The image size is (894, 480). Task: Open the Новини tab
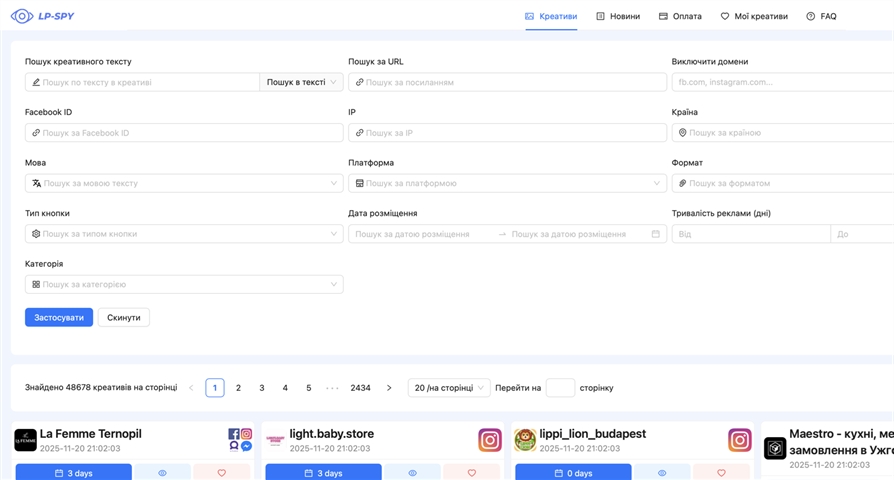coord(618,16)
